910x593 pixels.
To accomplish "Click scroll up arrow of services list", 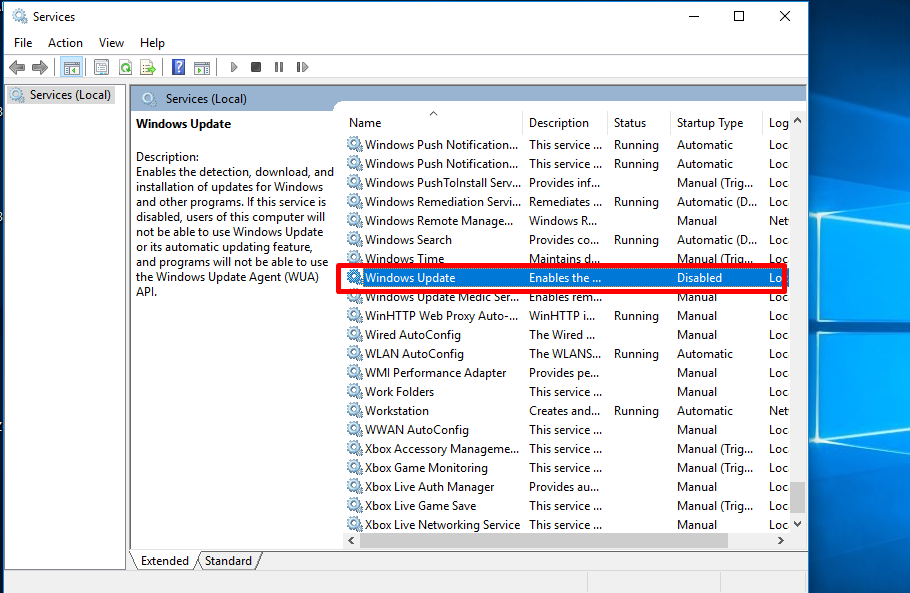I will pos(798,121).
